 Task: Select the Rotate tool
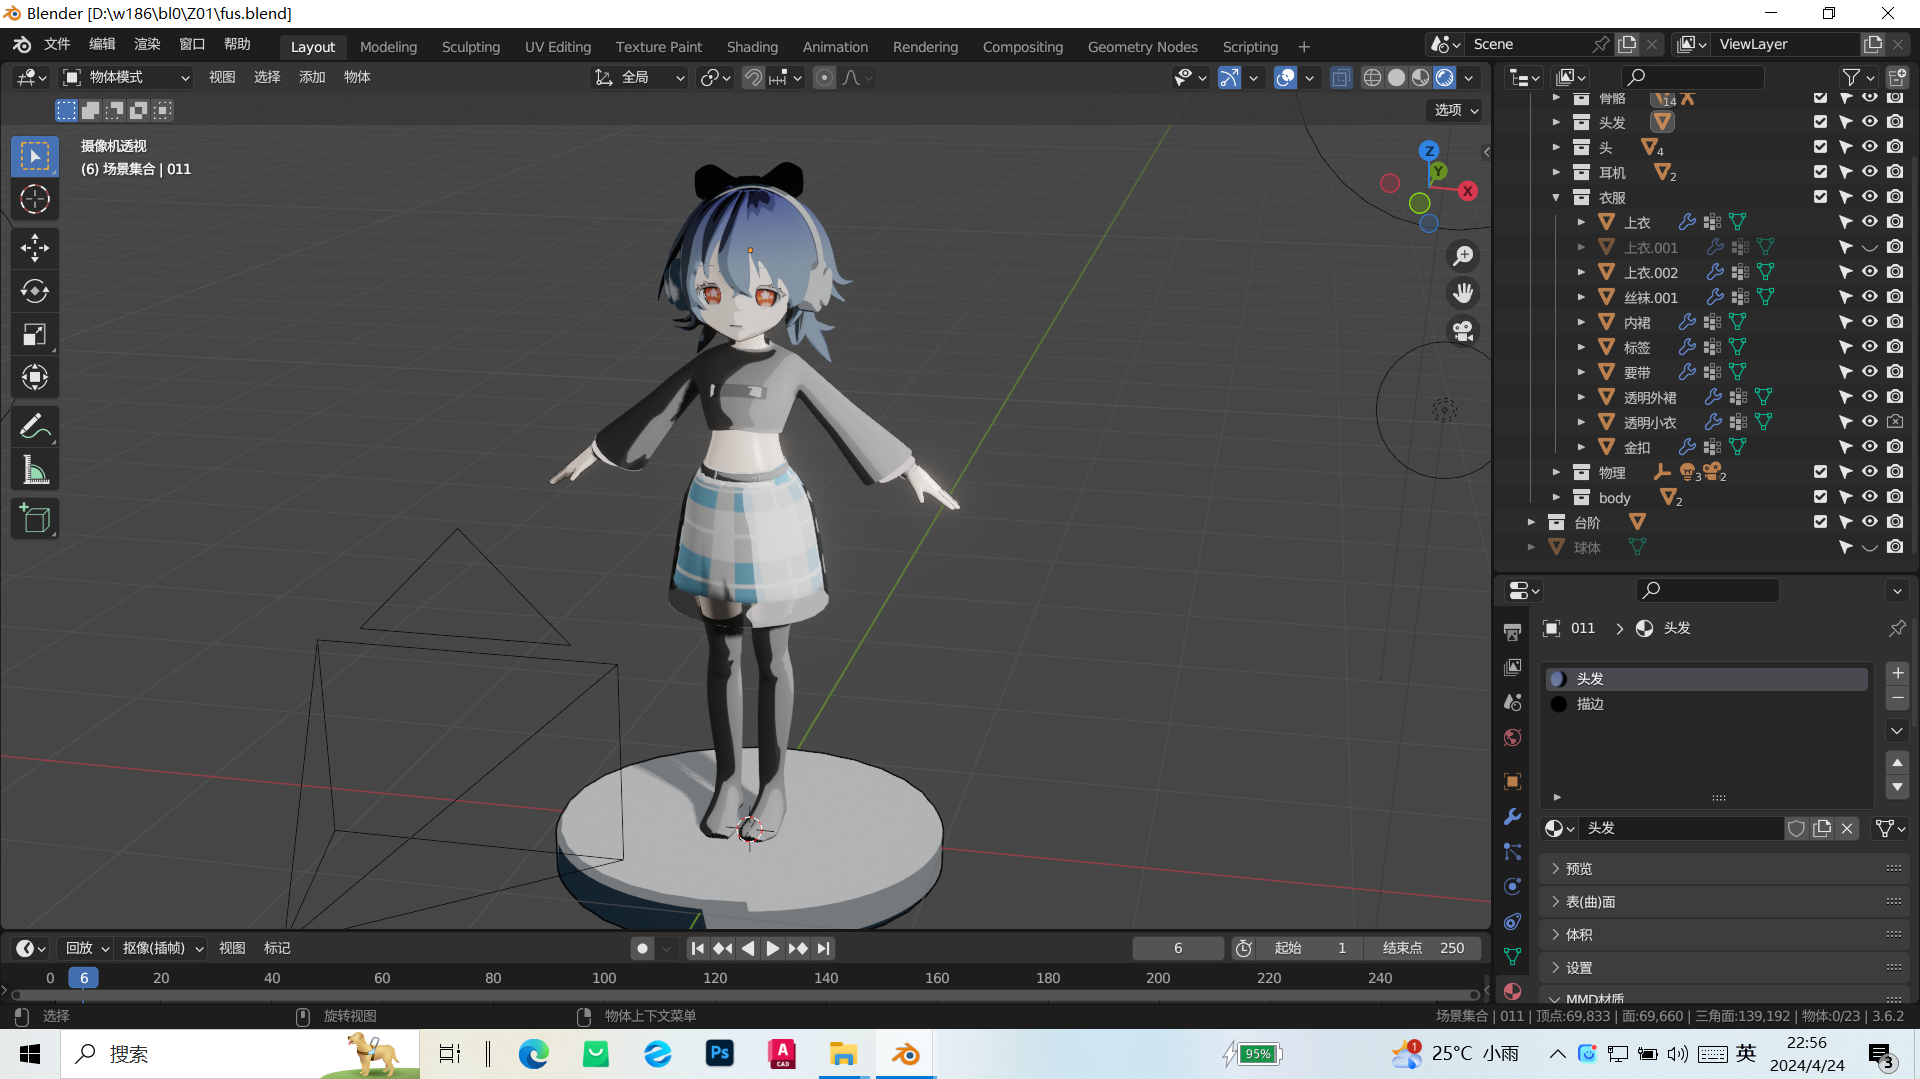click(x=35, y=291)
